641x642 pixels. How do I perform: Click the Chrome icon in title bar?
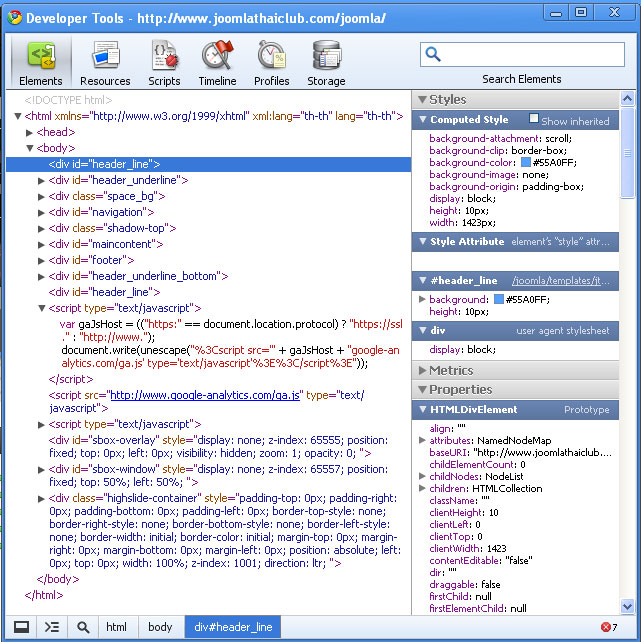14,17
